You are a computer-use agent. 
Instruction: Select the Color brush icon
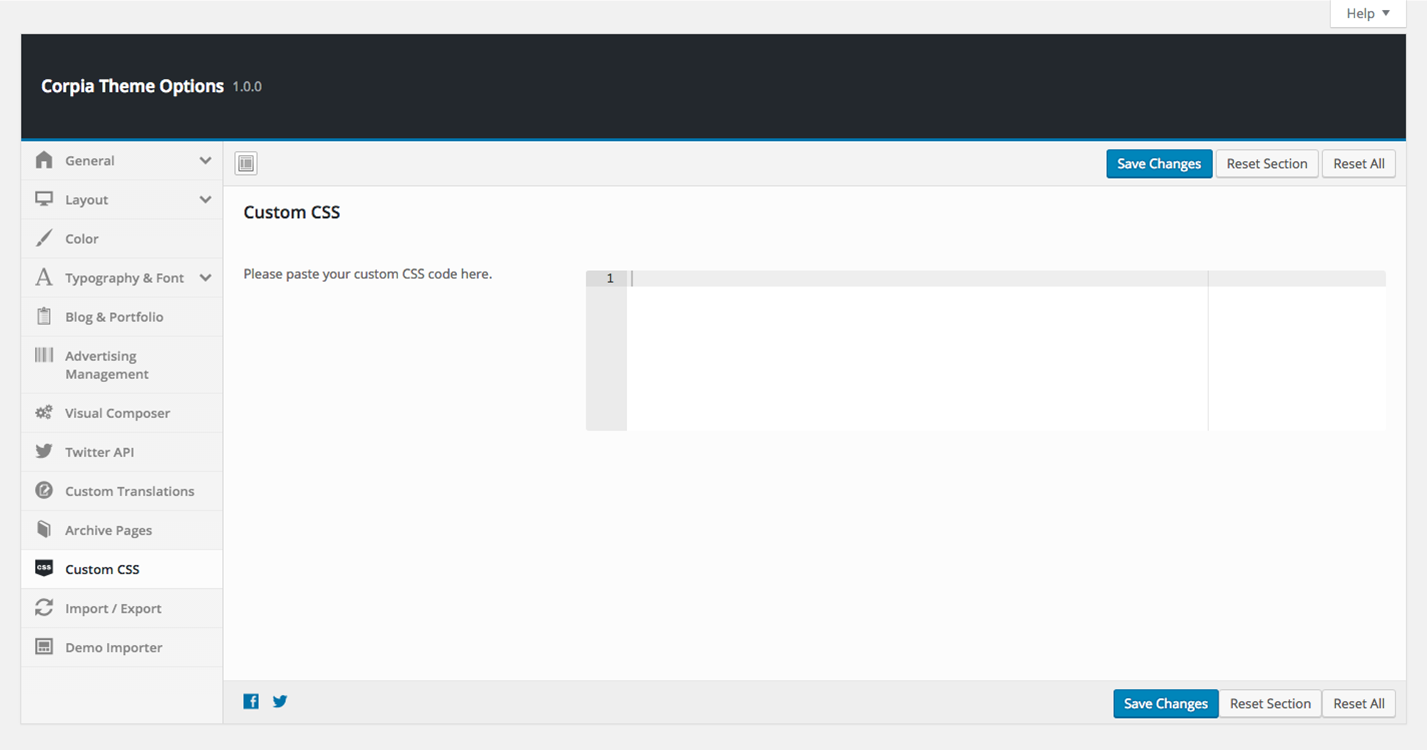pos(44,238)
